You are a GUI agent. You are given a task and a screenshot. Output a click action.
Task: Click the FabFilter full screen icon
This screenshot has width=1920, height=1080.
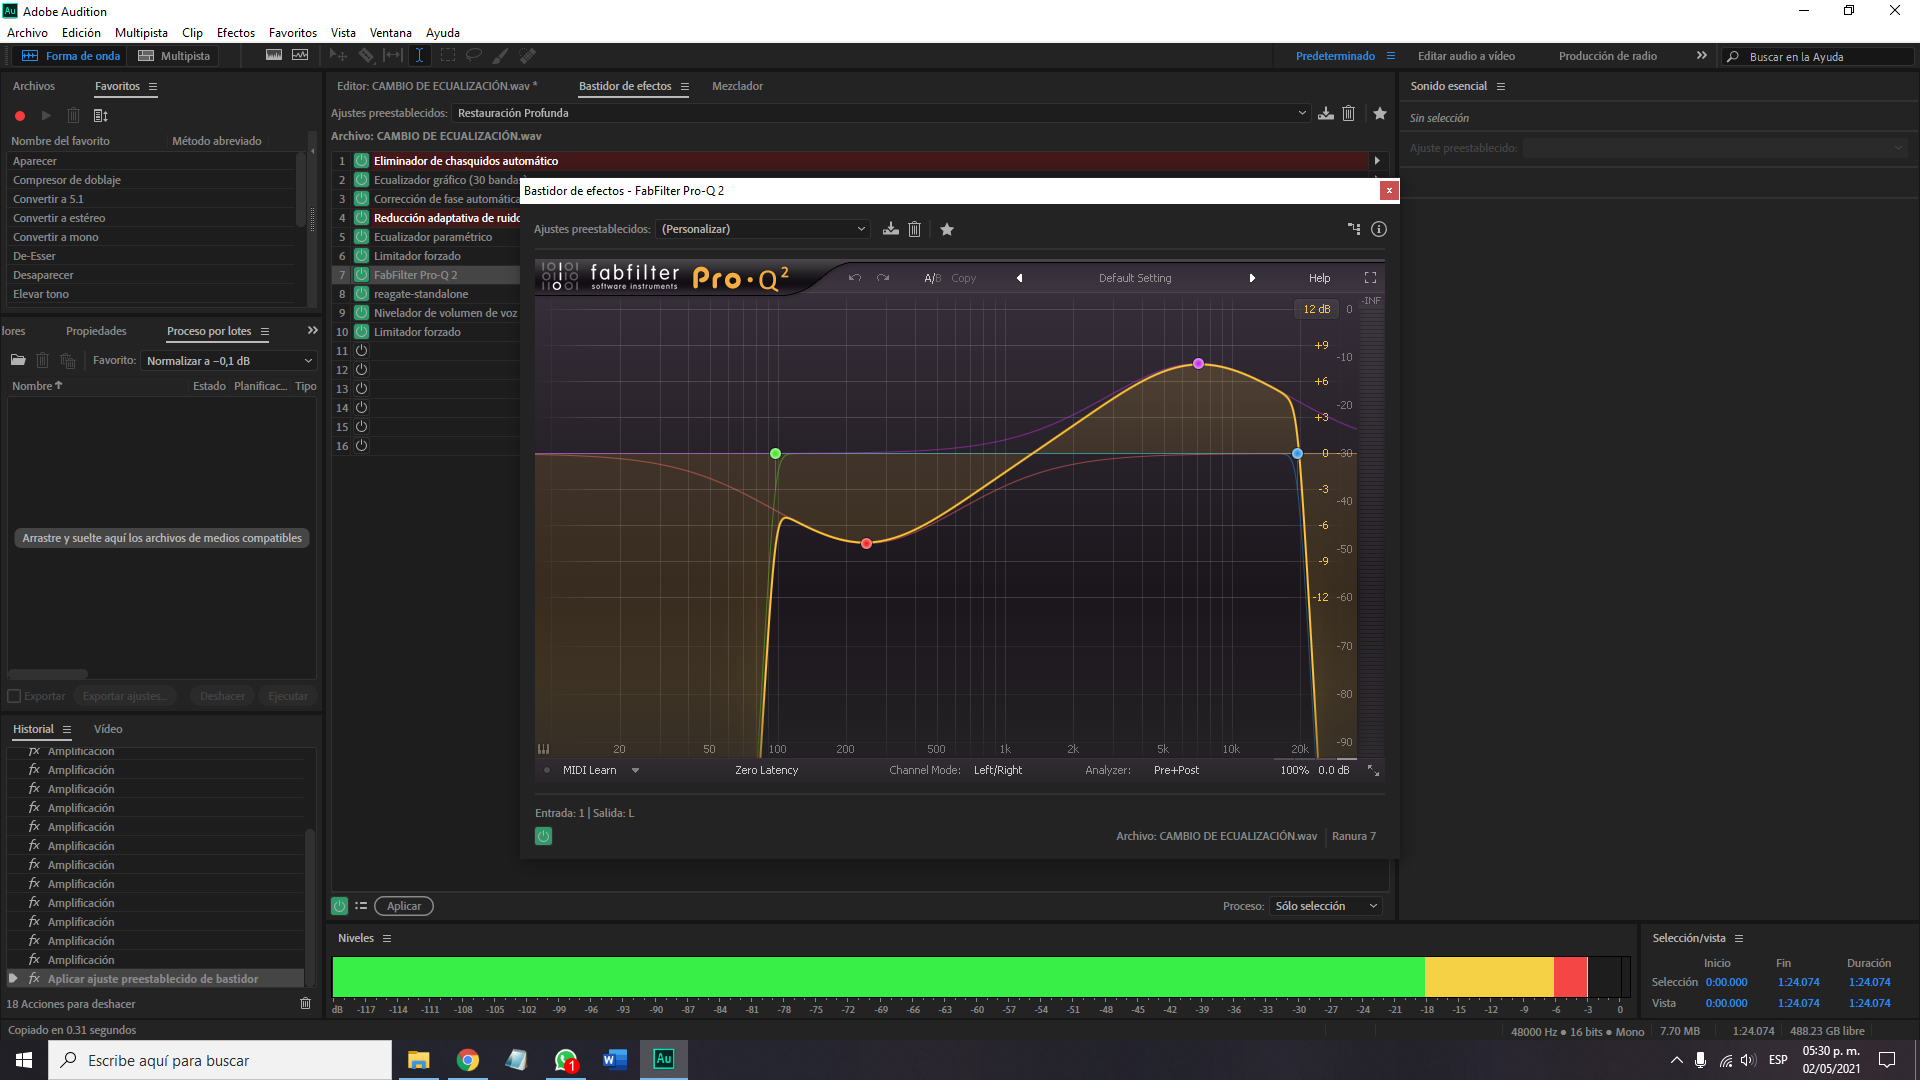[1370, 278]
